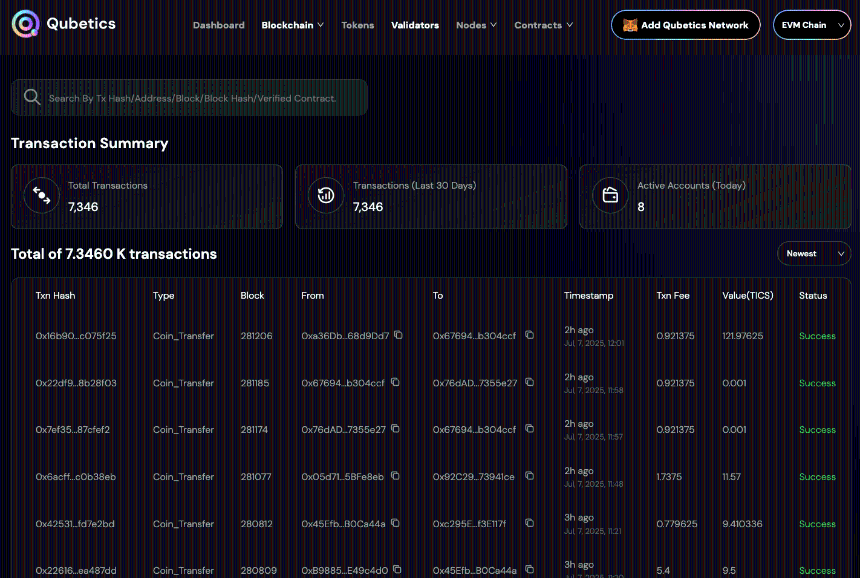Open transaction 0x42531...fd7e2bd
860x578 pixels.
coord(75,524)
